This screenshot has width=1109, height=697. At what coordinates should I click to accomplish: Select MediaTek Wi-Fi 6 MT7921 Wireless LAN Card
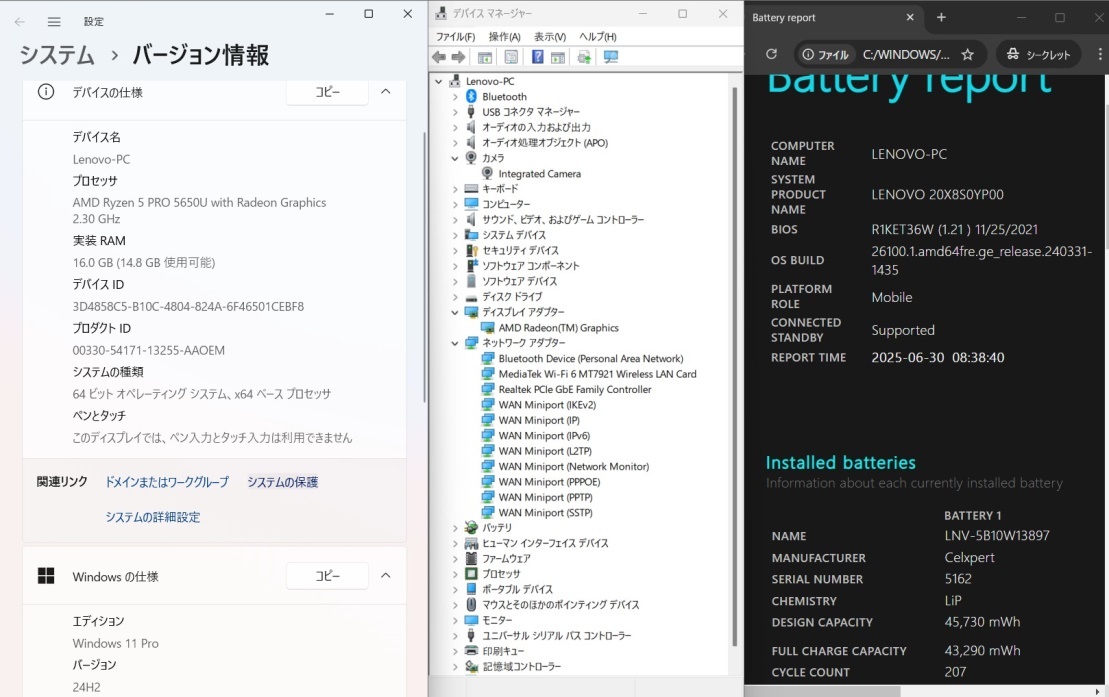(x=597, y=374)
